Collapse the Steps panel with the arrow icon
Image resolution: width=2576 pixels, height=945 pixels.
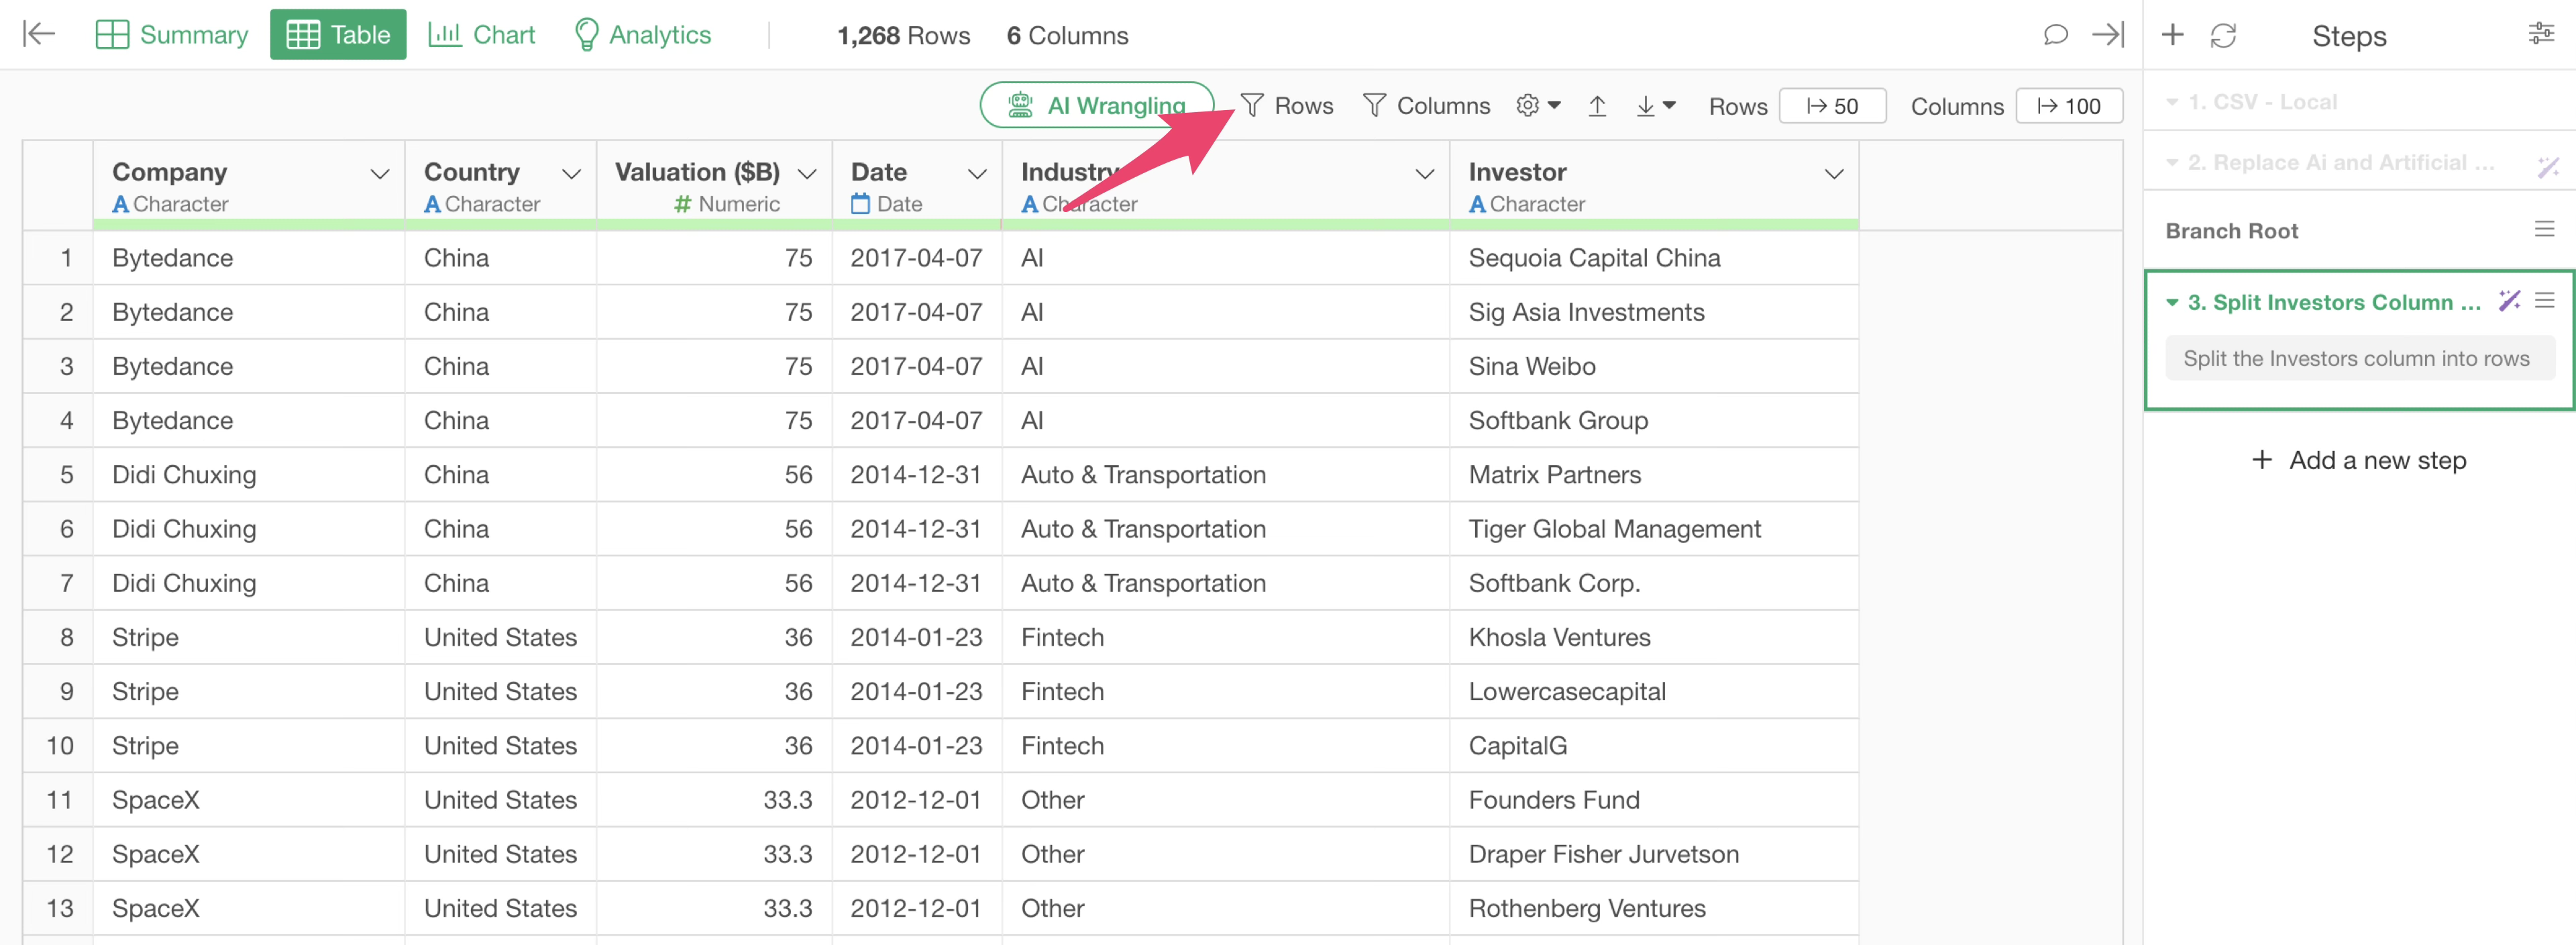pos(2108,35)
